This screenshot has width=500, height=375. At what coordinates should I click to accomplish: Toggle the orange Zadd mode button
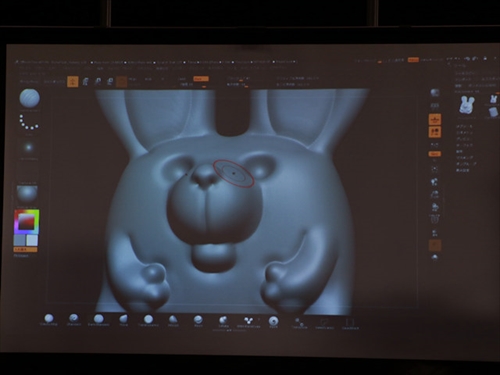tap(201, 79)
